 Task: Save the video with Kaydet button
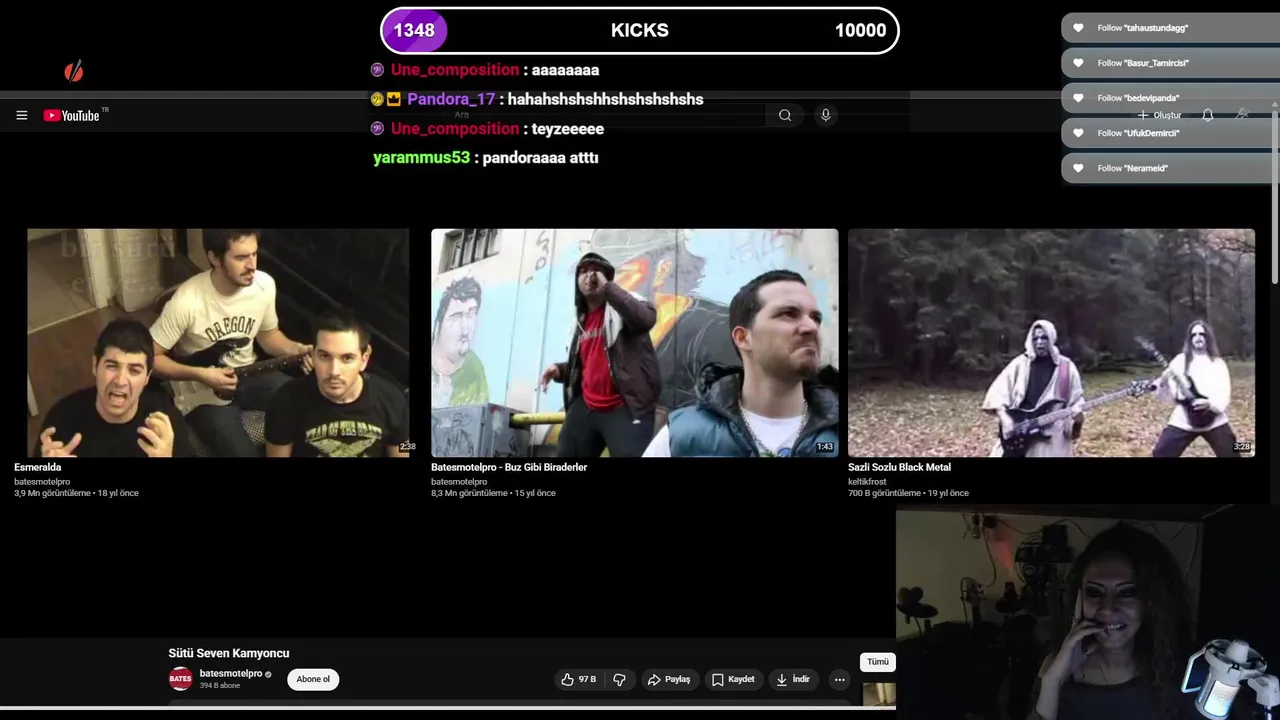point(732,679)
